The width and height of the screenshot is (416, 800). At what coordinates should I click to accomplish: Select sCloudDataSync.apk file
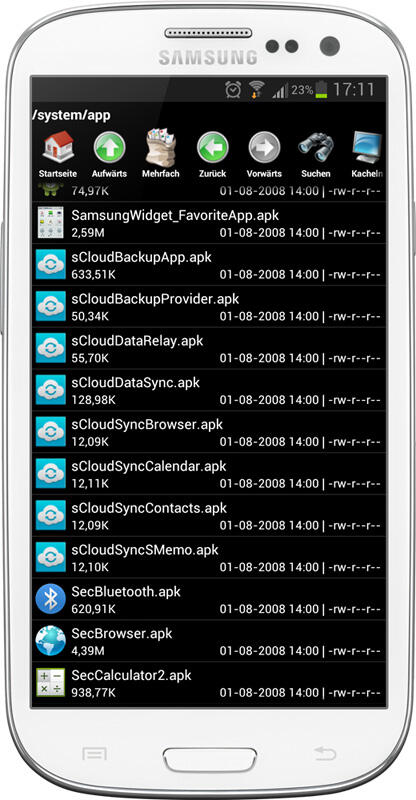coord(209,390)
